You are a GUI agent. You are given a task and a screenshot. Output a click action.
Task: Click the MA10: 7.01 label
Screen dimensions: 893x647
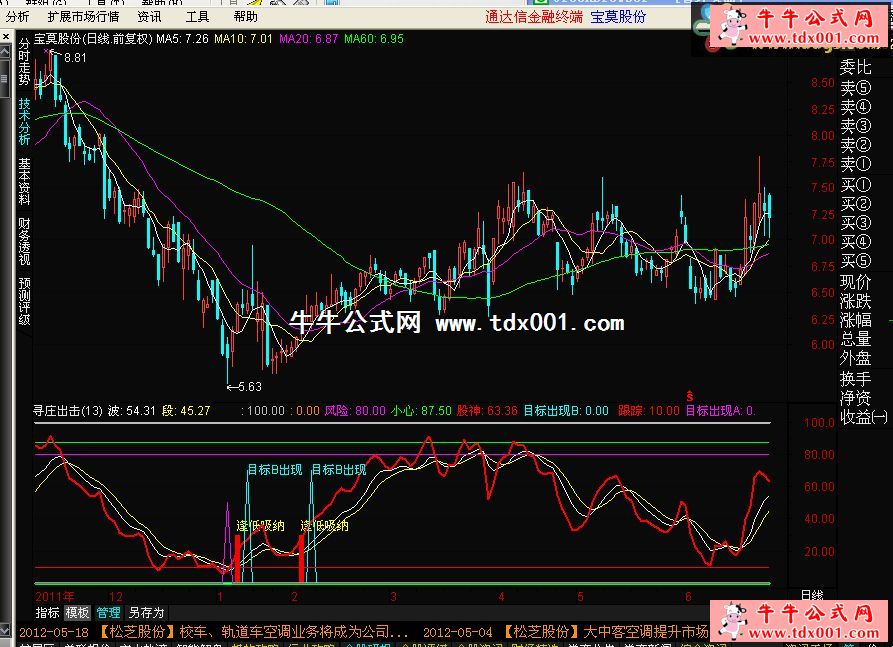click(x=243, y=39)
